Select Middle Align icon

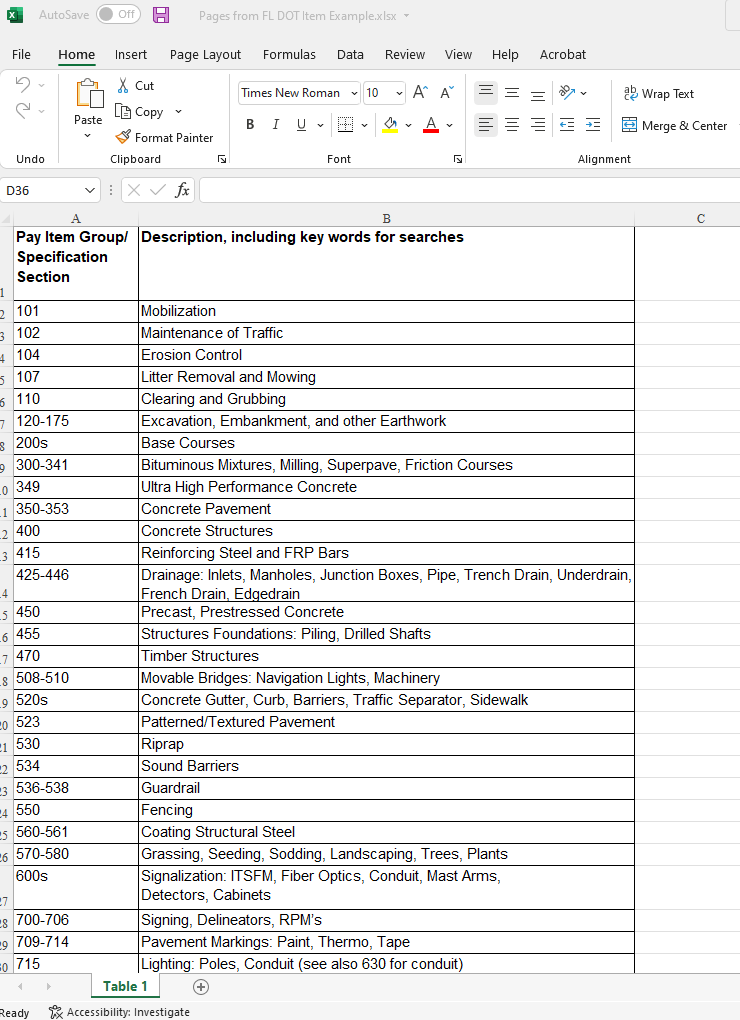(512, 92)
